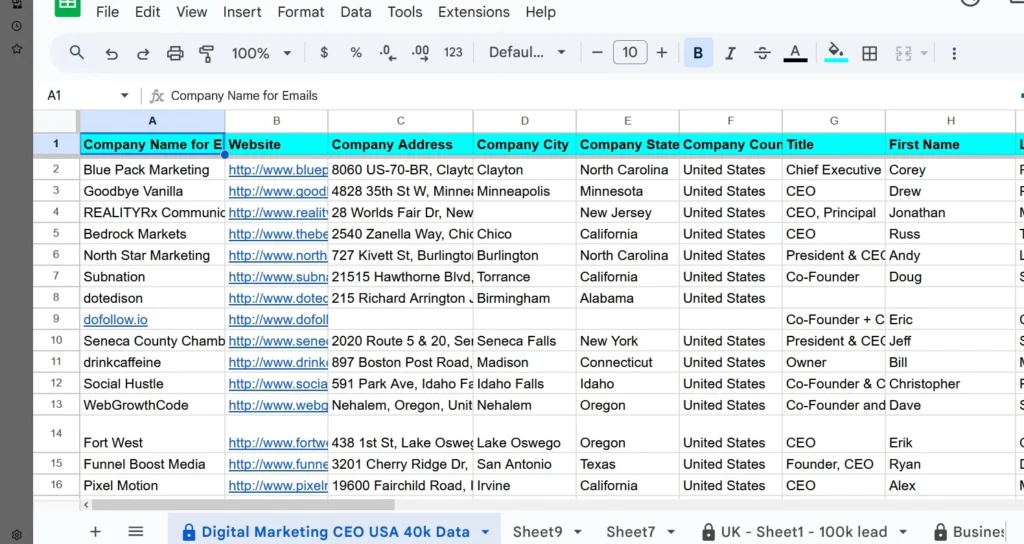Switch to the Sheet9 tab
The height and width of the screenshot is (544, 1024).
point(537,532)
